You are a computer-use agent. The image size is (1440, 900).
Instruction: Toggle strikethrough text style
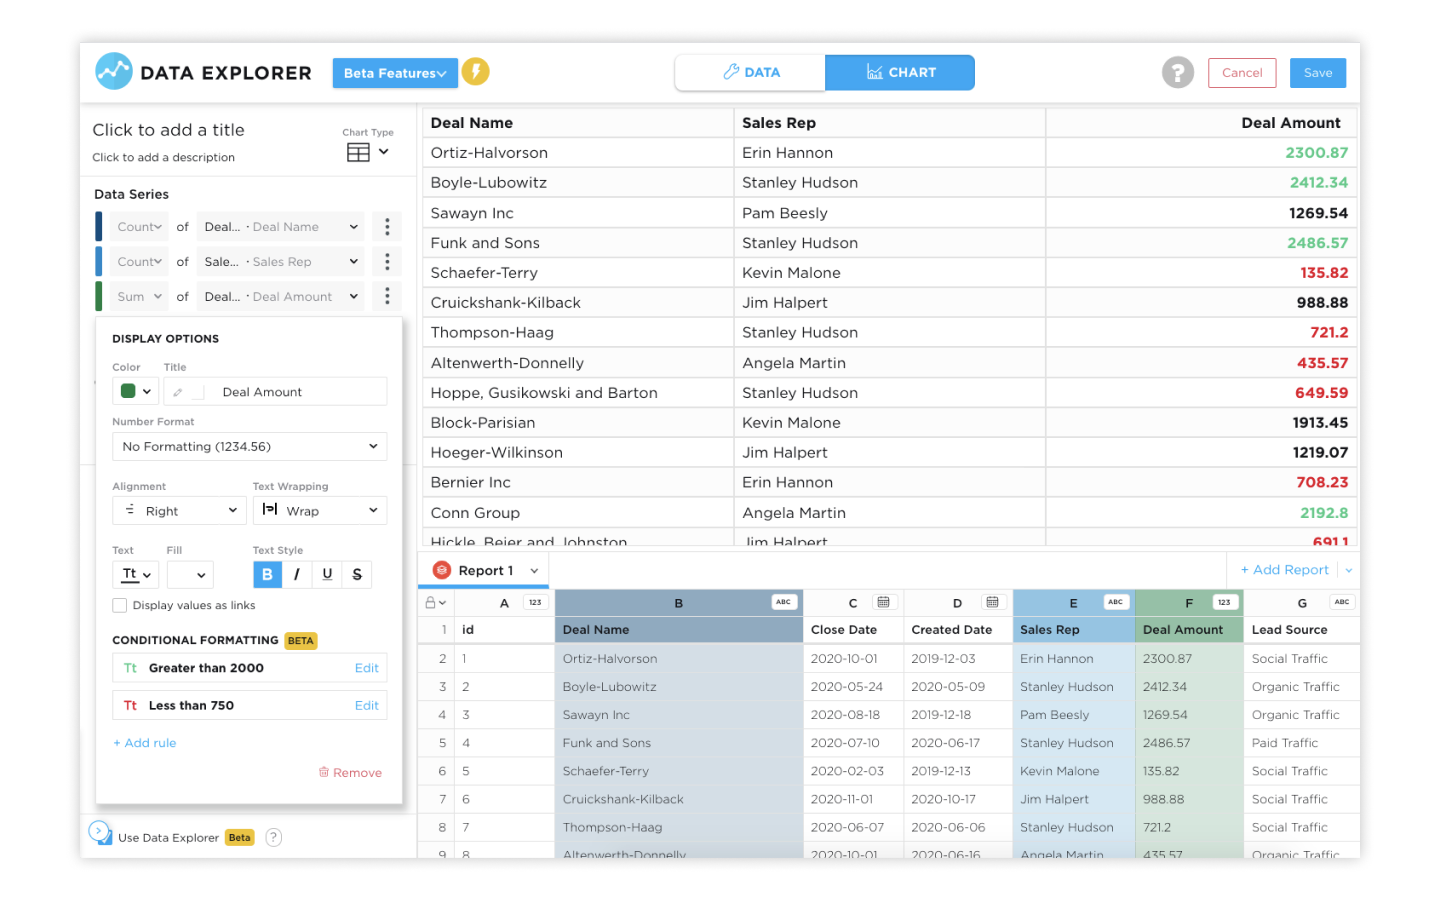point(357,575)
